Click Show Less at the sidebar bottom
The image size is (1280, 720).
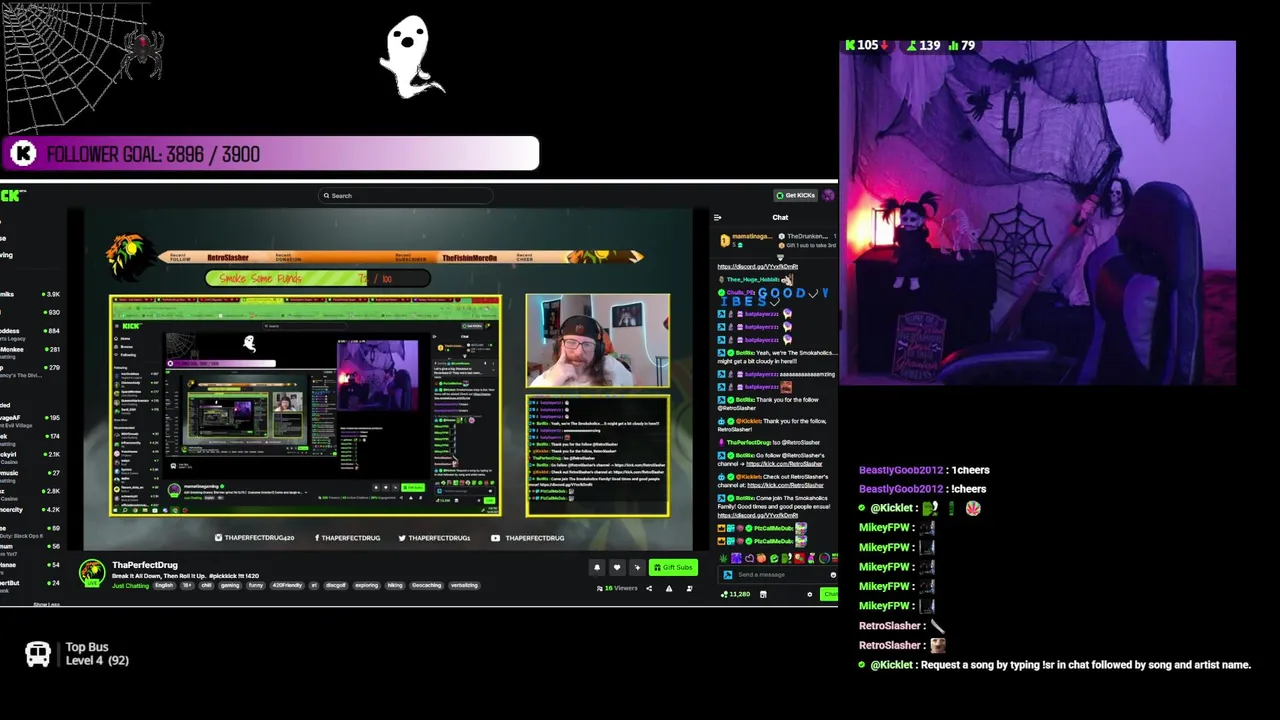46,604
